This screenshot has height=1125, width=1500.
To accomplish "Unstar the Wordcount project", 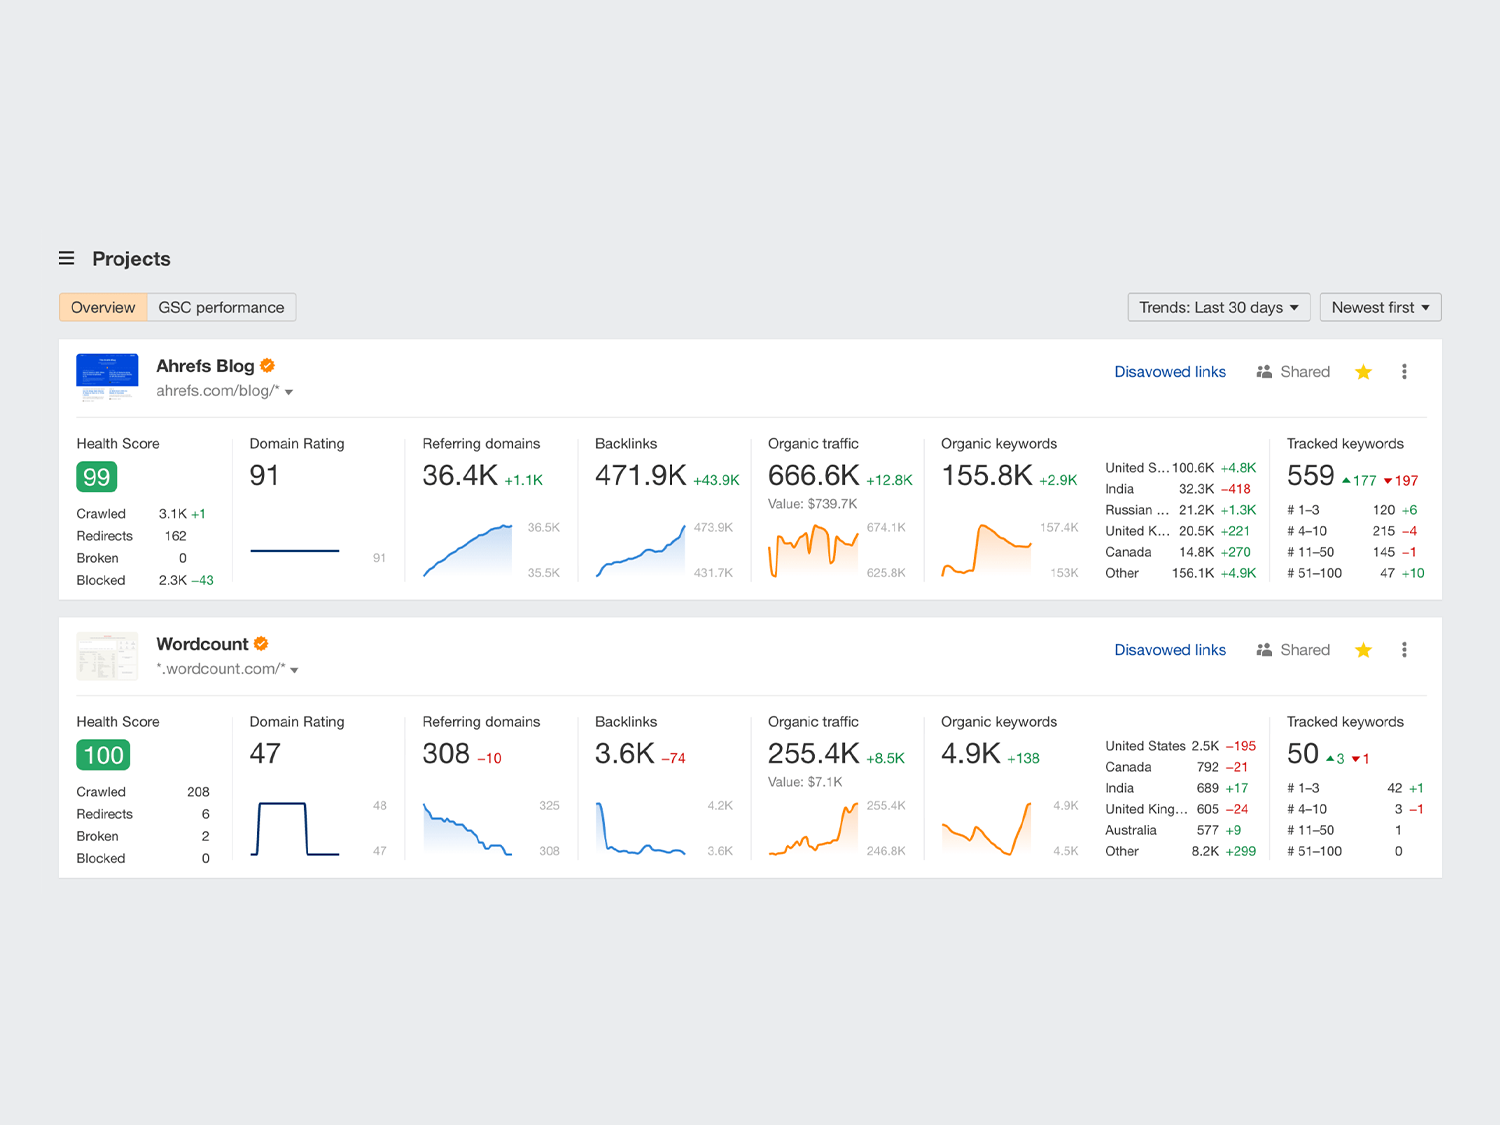I will [x=1363, y=650].
